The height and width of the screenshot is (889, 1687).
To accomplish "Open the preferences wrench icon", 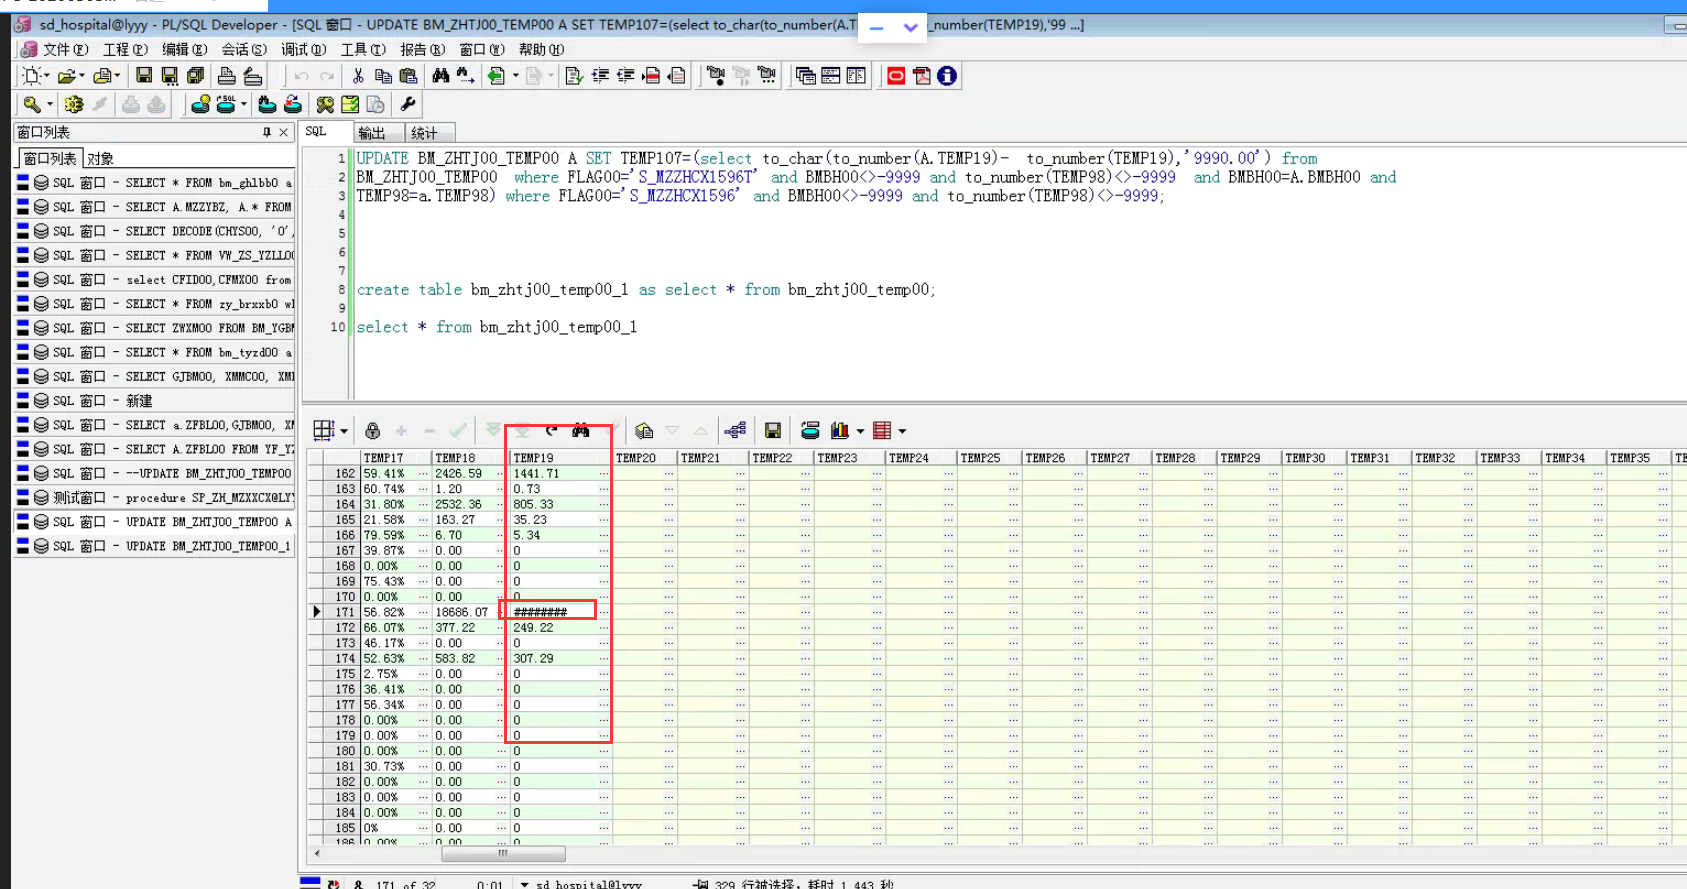I will (x=407, y=104).
